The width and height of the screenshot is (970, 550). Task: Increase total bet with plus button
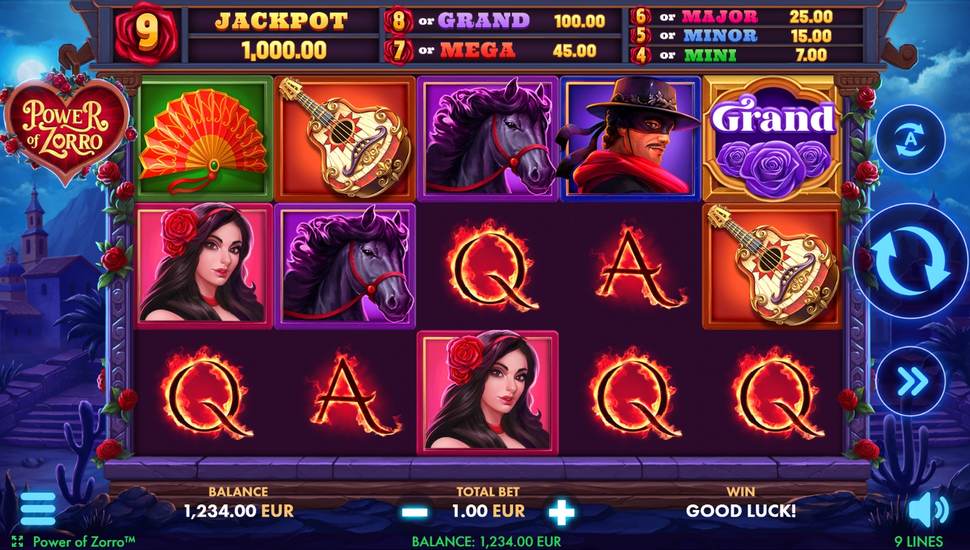[x=562, y=512]
